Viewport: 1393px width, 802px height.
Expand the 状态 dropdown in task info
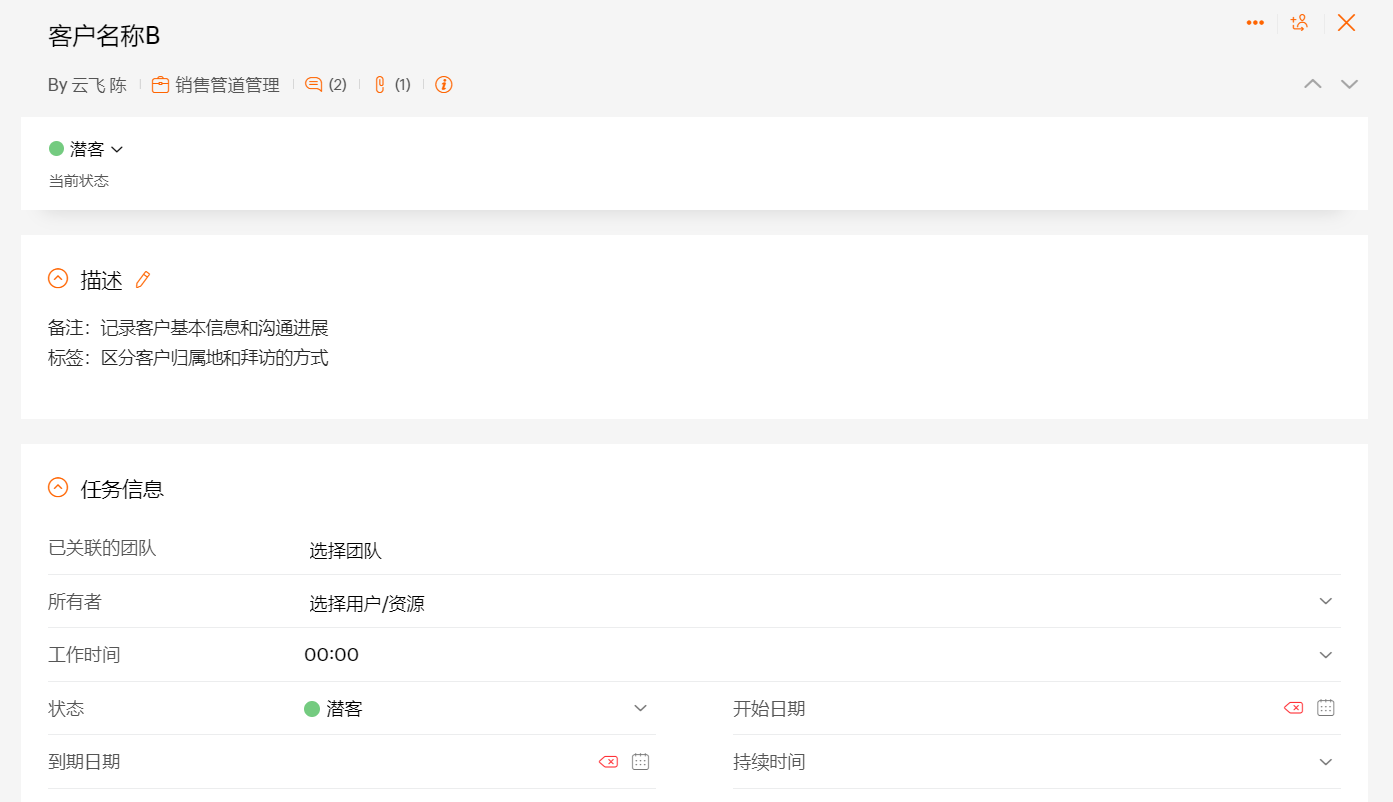[640, 707]
